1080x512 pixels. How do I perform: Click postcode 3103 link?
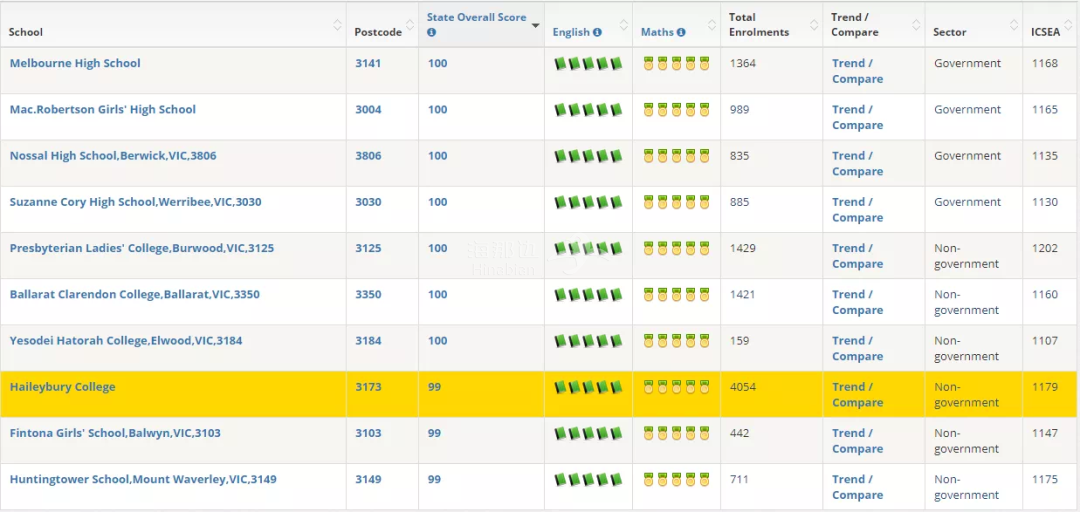(x=368, y=433)
